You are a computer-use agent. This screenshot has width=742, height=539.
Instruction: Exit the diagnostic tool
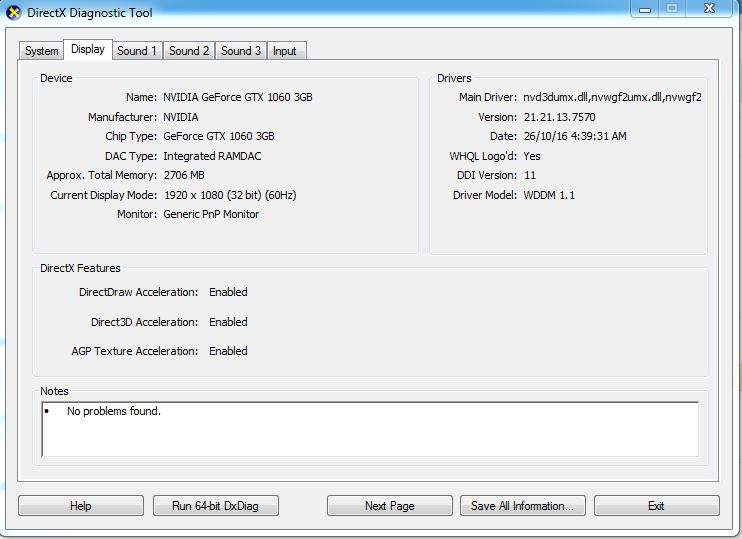[x=656, y=506]
